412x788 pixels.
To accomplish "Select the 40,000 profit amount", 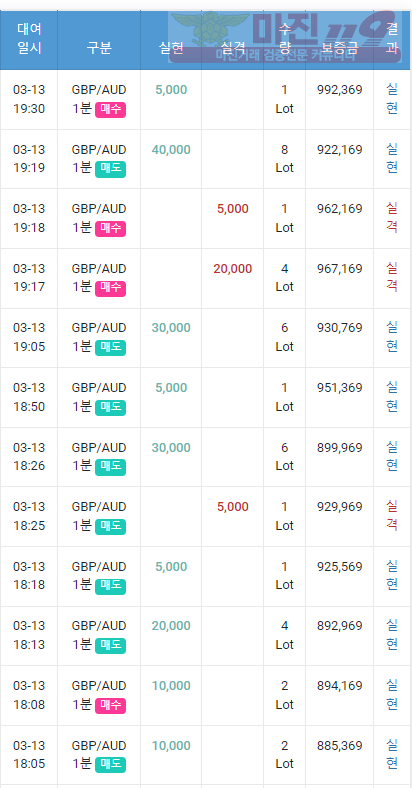I will tap(171, 149).
